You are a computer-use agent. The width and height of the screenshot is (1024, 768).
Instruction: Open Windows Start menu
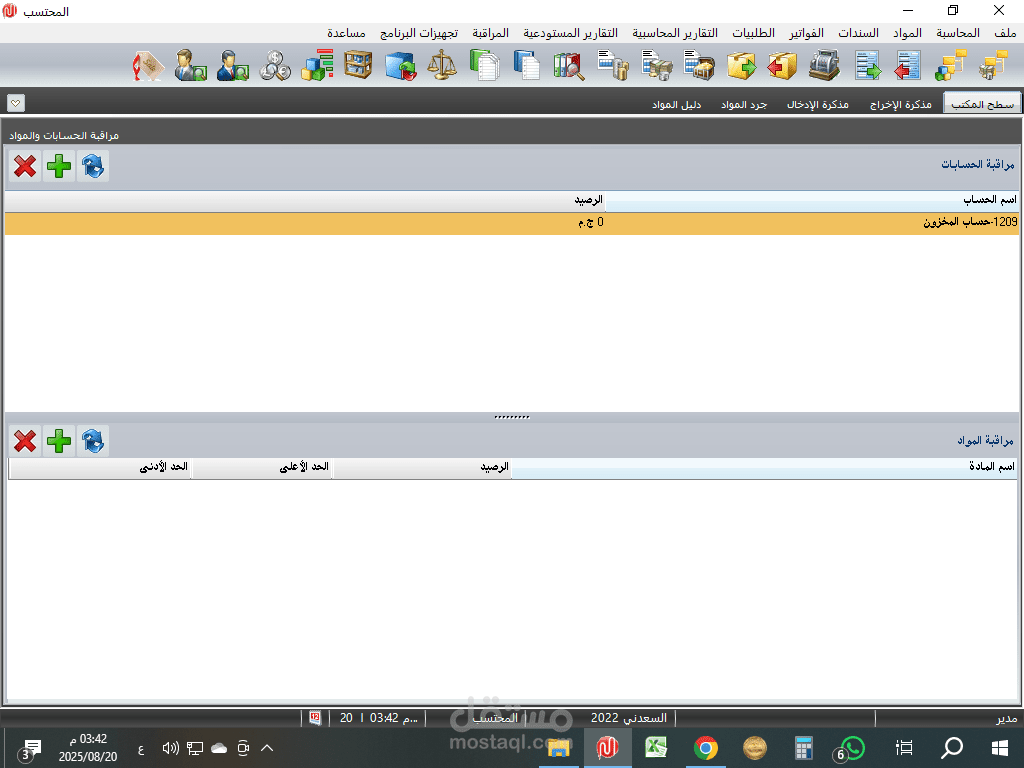999,748
